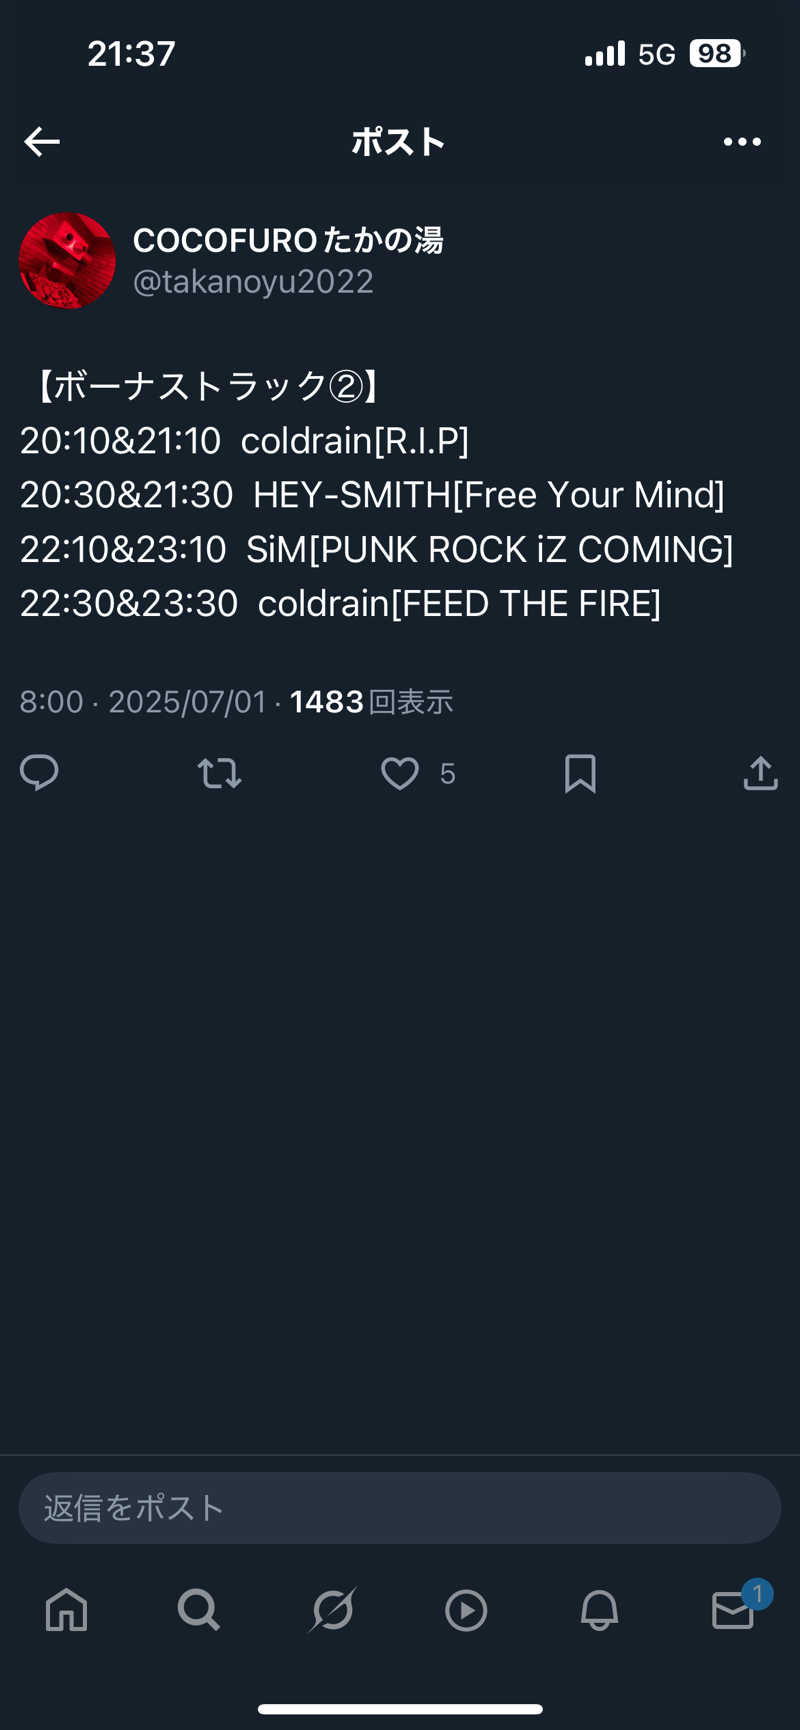Tap the back arrow

coord(42,142)
